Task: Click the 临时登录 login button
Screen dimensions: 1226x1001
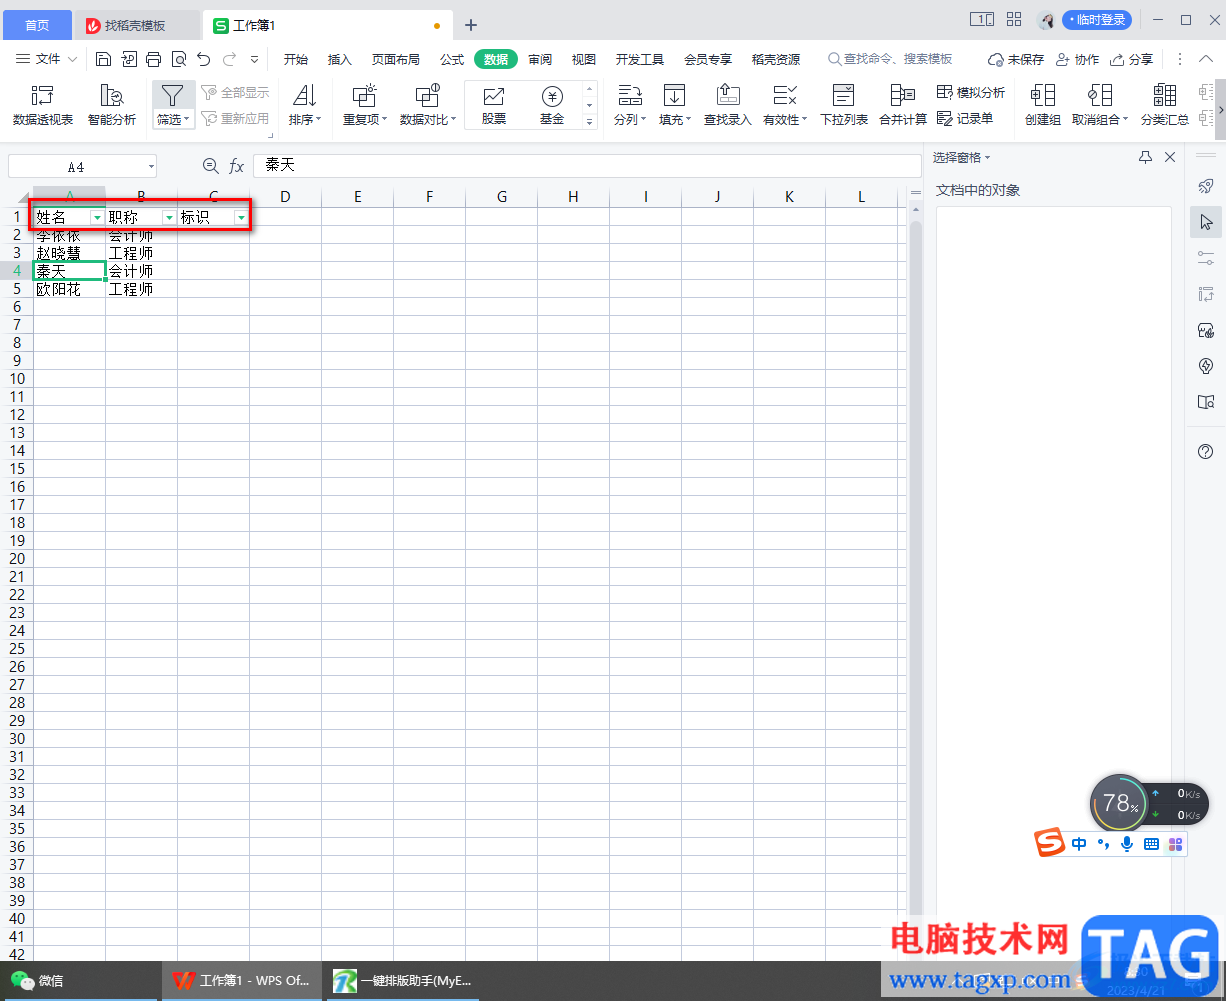Action: click(x=1097, y=20)
